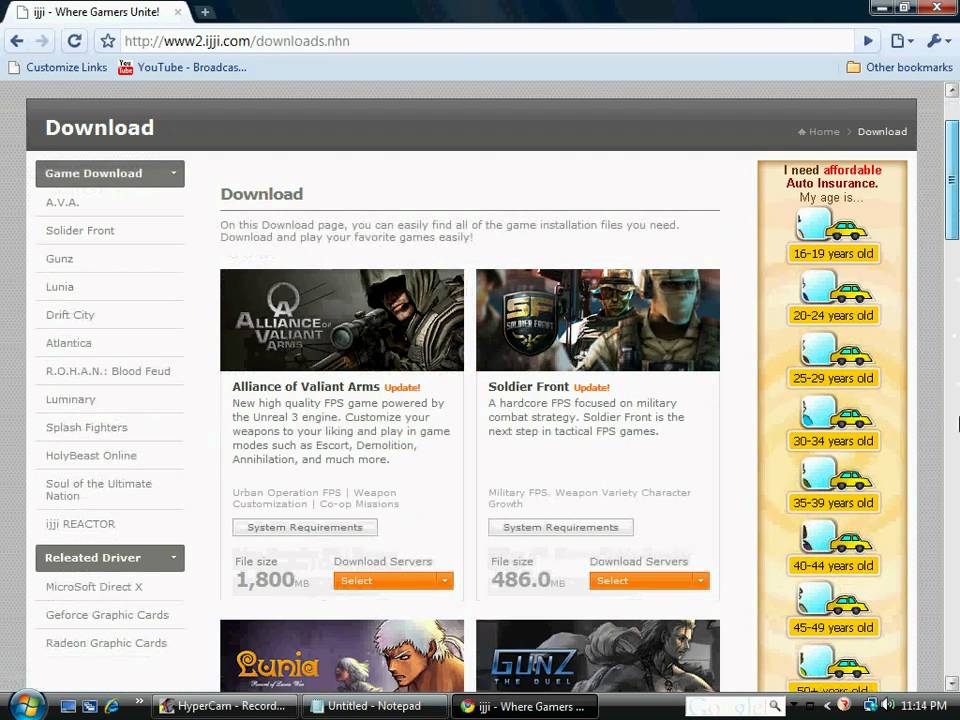The width and height of the screenshot is (960, 720).
Task: View System Requirements for Soldier Front
Action: pyautogui.click(x=561, y=527)
